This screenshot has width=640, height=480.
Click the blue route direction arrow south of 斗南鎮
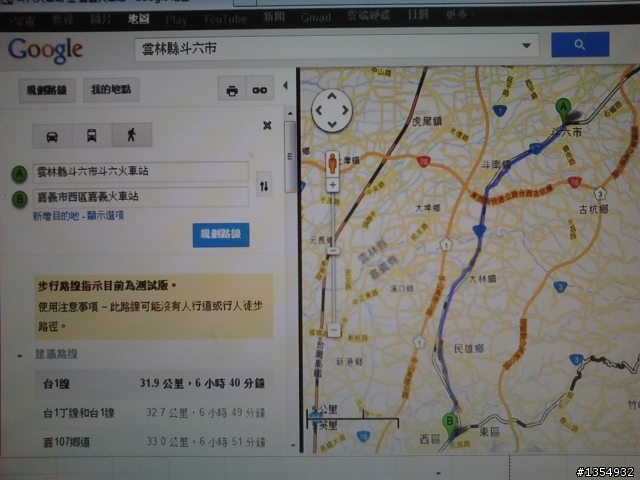[x=479, y=231]
